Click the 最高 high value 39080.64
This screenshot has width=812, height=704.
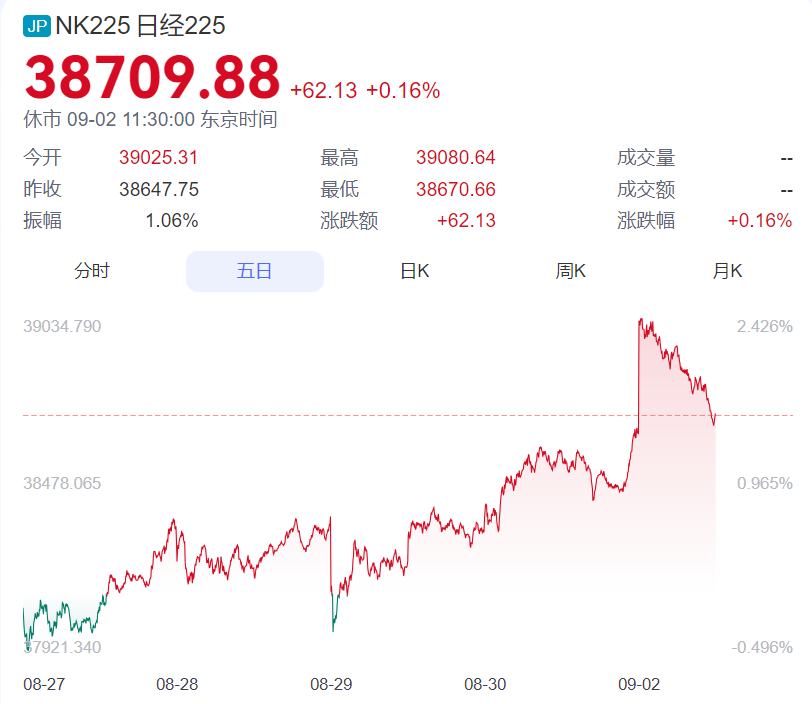(x=455, y=158)
